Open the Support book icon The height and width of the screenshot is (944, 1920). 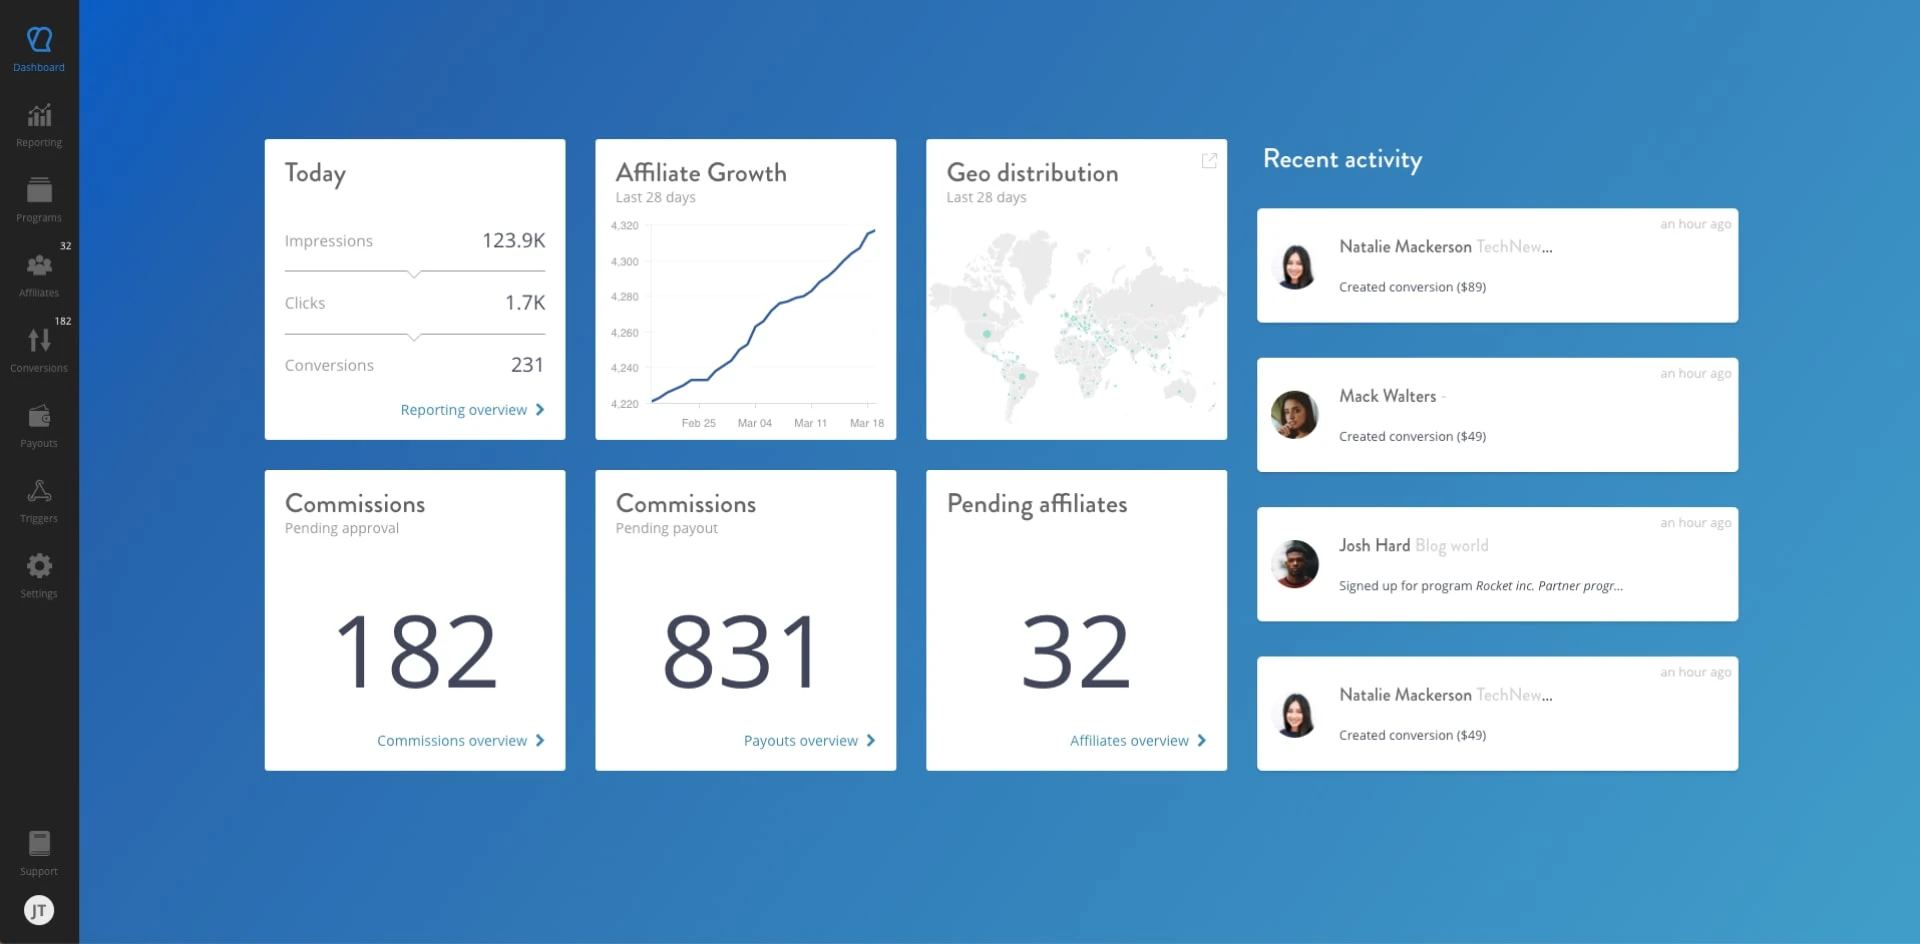pyautogui.click(x=39, y=845)
